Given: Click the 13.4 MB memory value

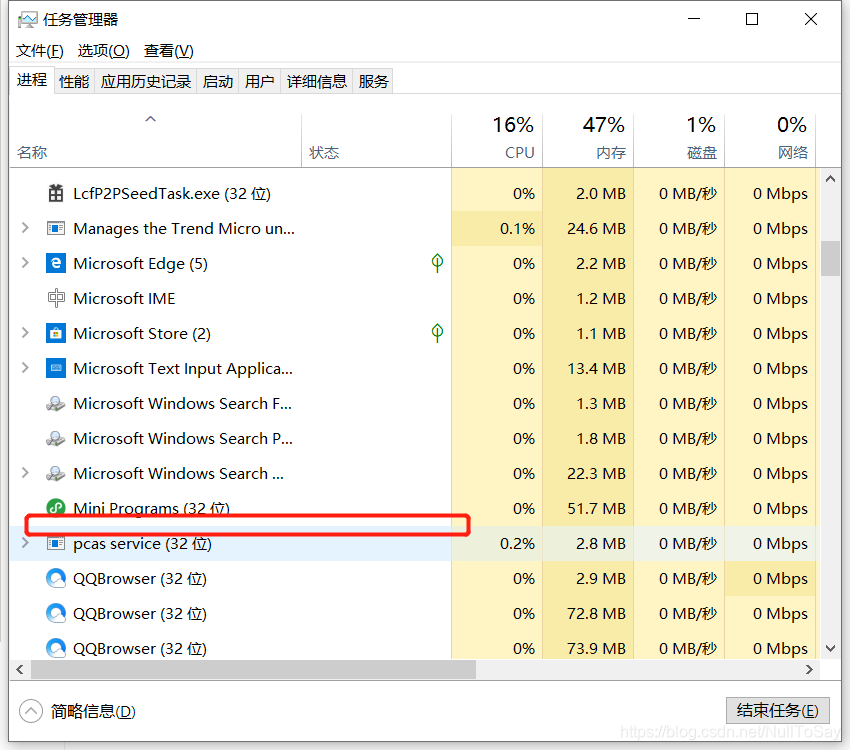Looking at the screenshot, I should pos(596,368).
